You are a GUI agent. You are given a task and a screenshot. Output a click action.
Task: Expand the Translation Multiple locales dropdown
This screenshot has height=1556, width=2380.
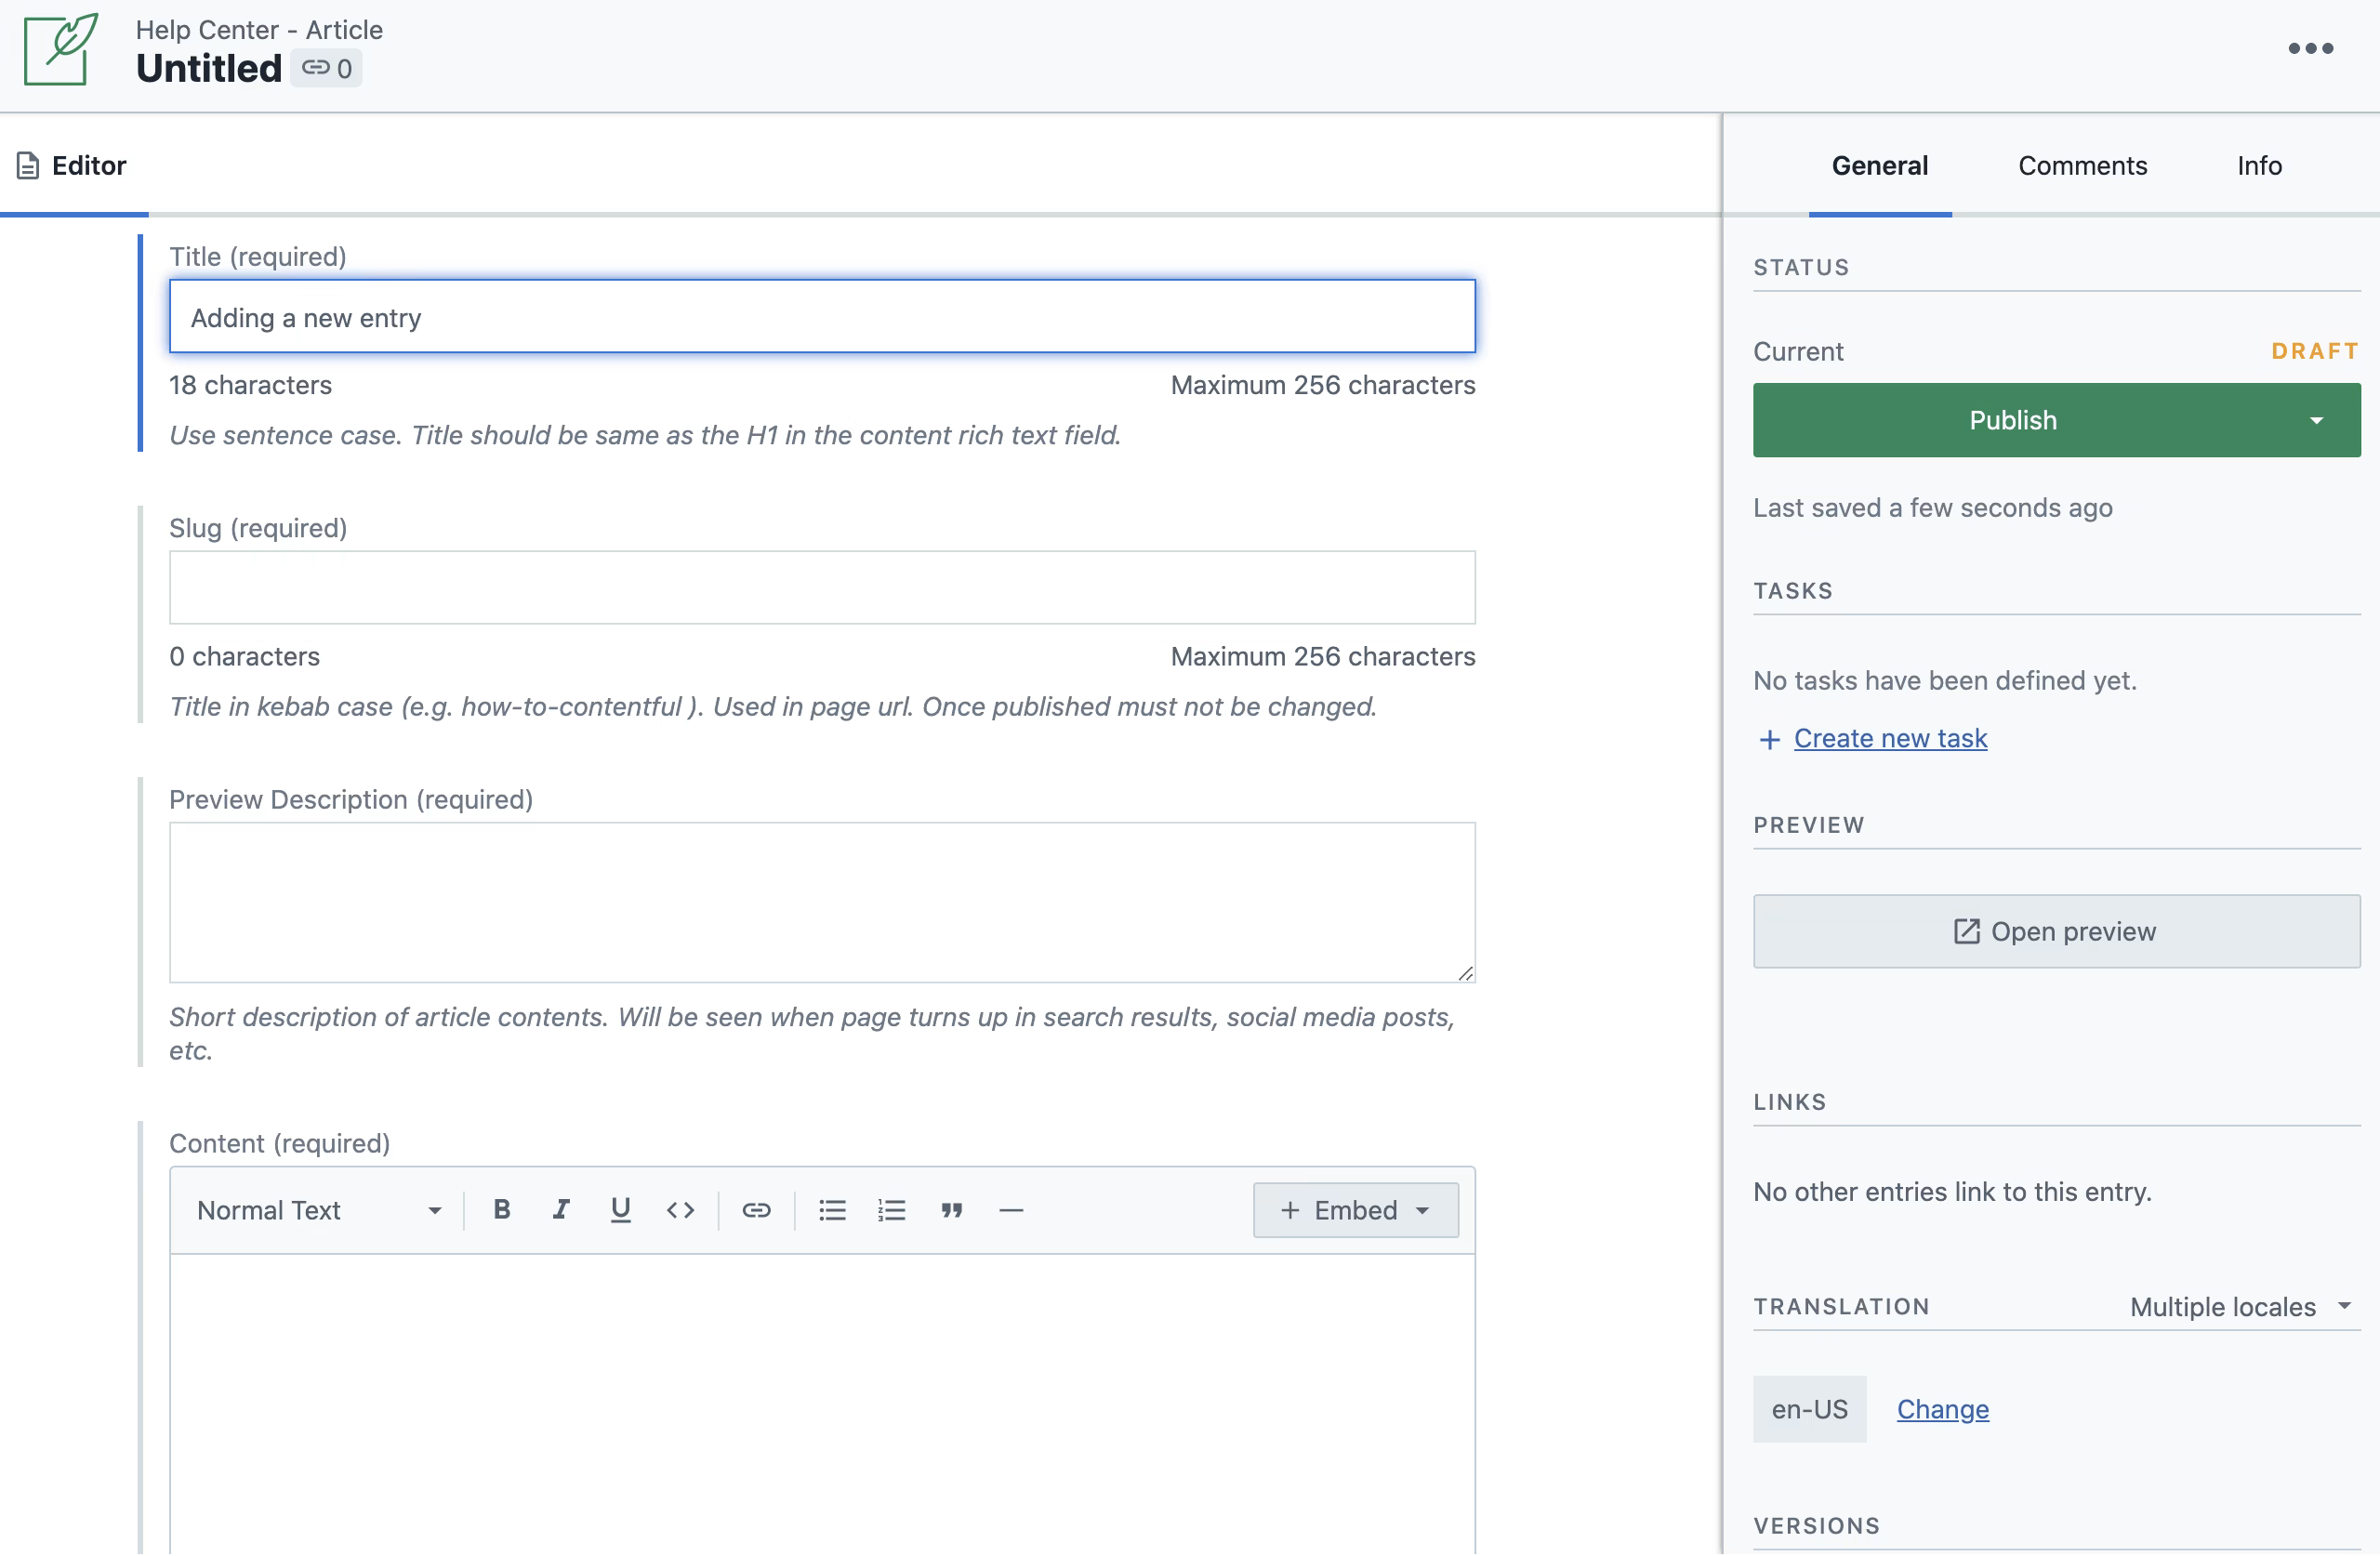point(2241,1306)
